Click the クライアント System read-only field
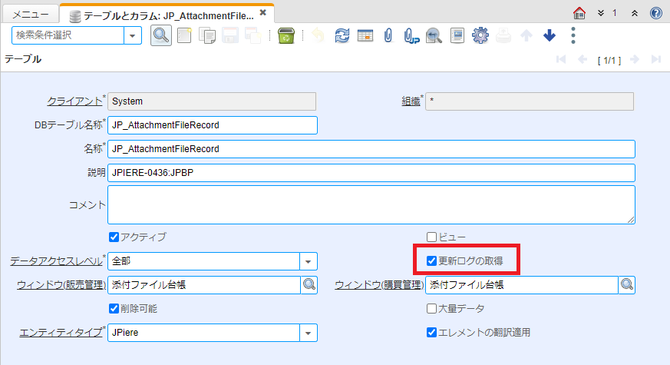The image size is (670, 365). pyautogui.click(x=212, y=101)
